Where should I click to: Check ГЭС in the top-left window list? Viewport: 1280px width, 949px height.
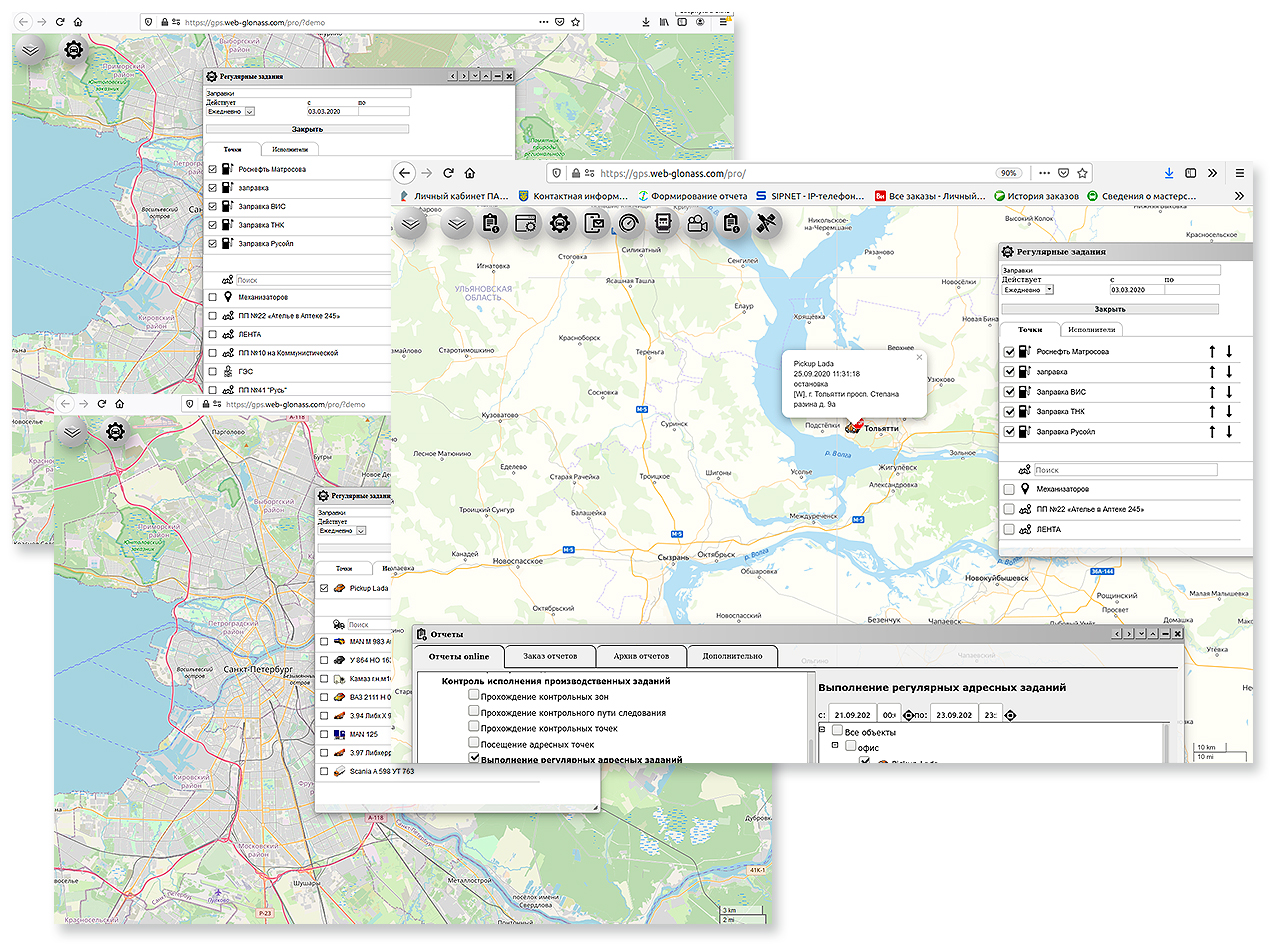tap(212, 371)
